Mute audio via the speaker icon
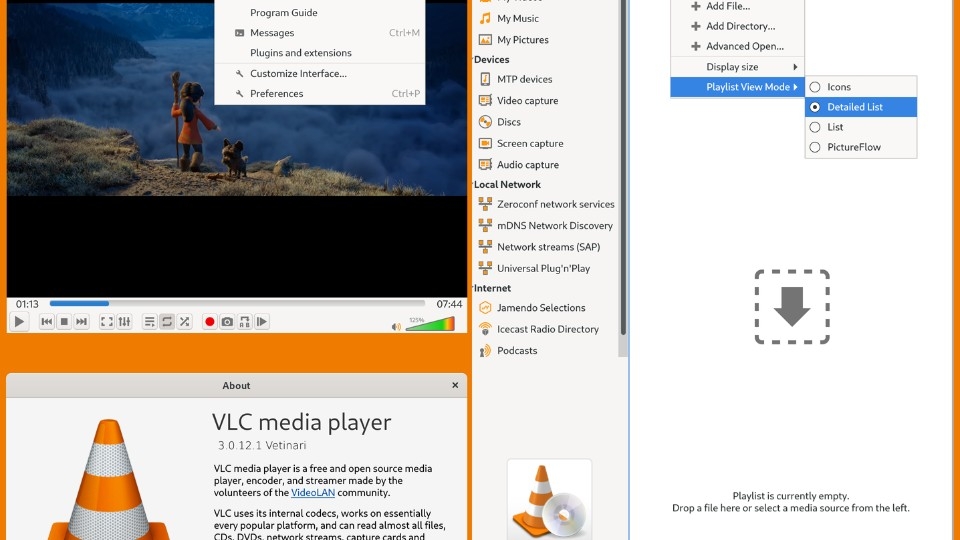 point(396,326)
